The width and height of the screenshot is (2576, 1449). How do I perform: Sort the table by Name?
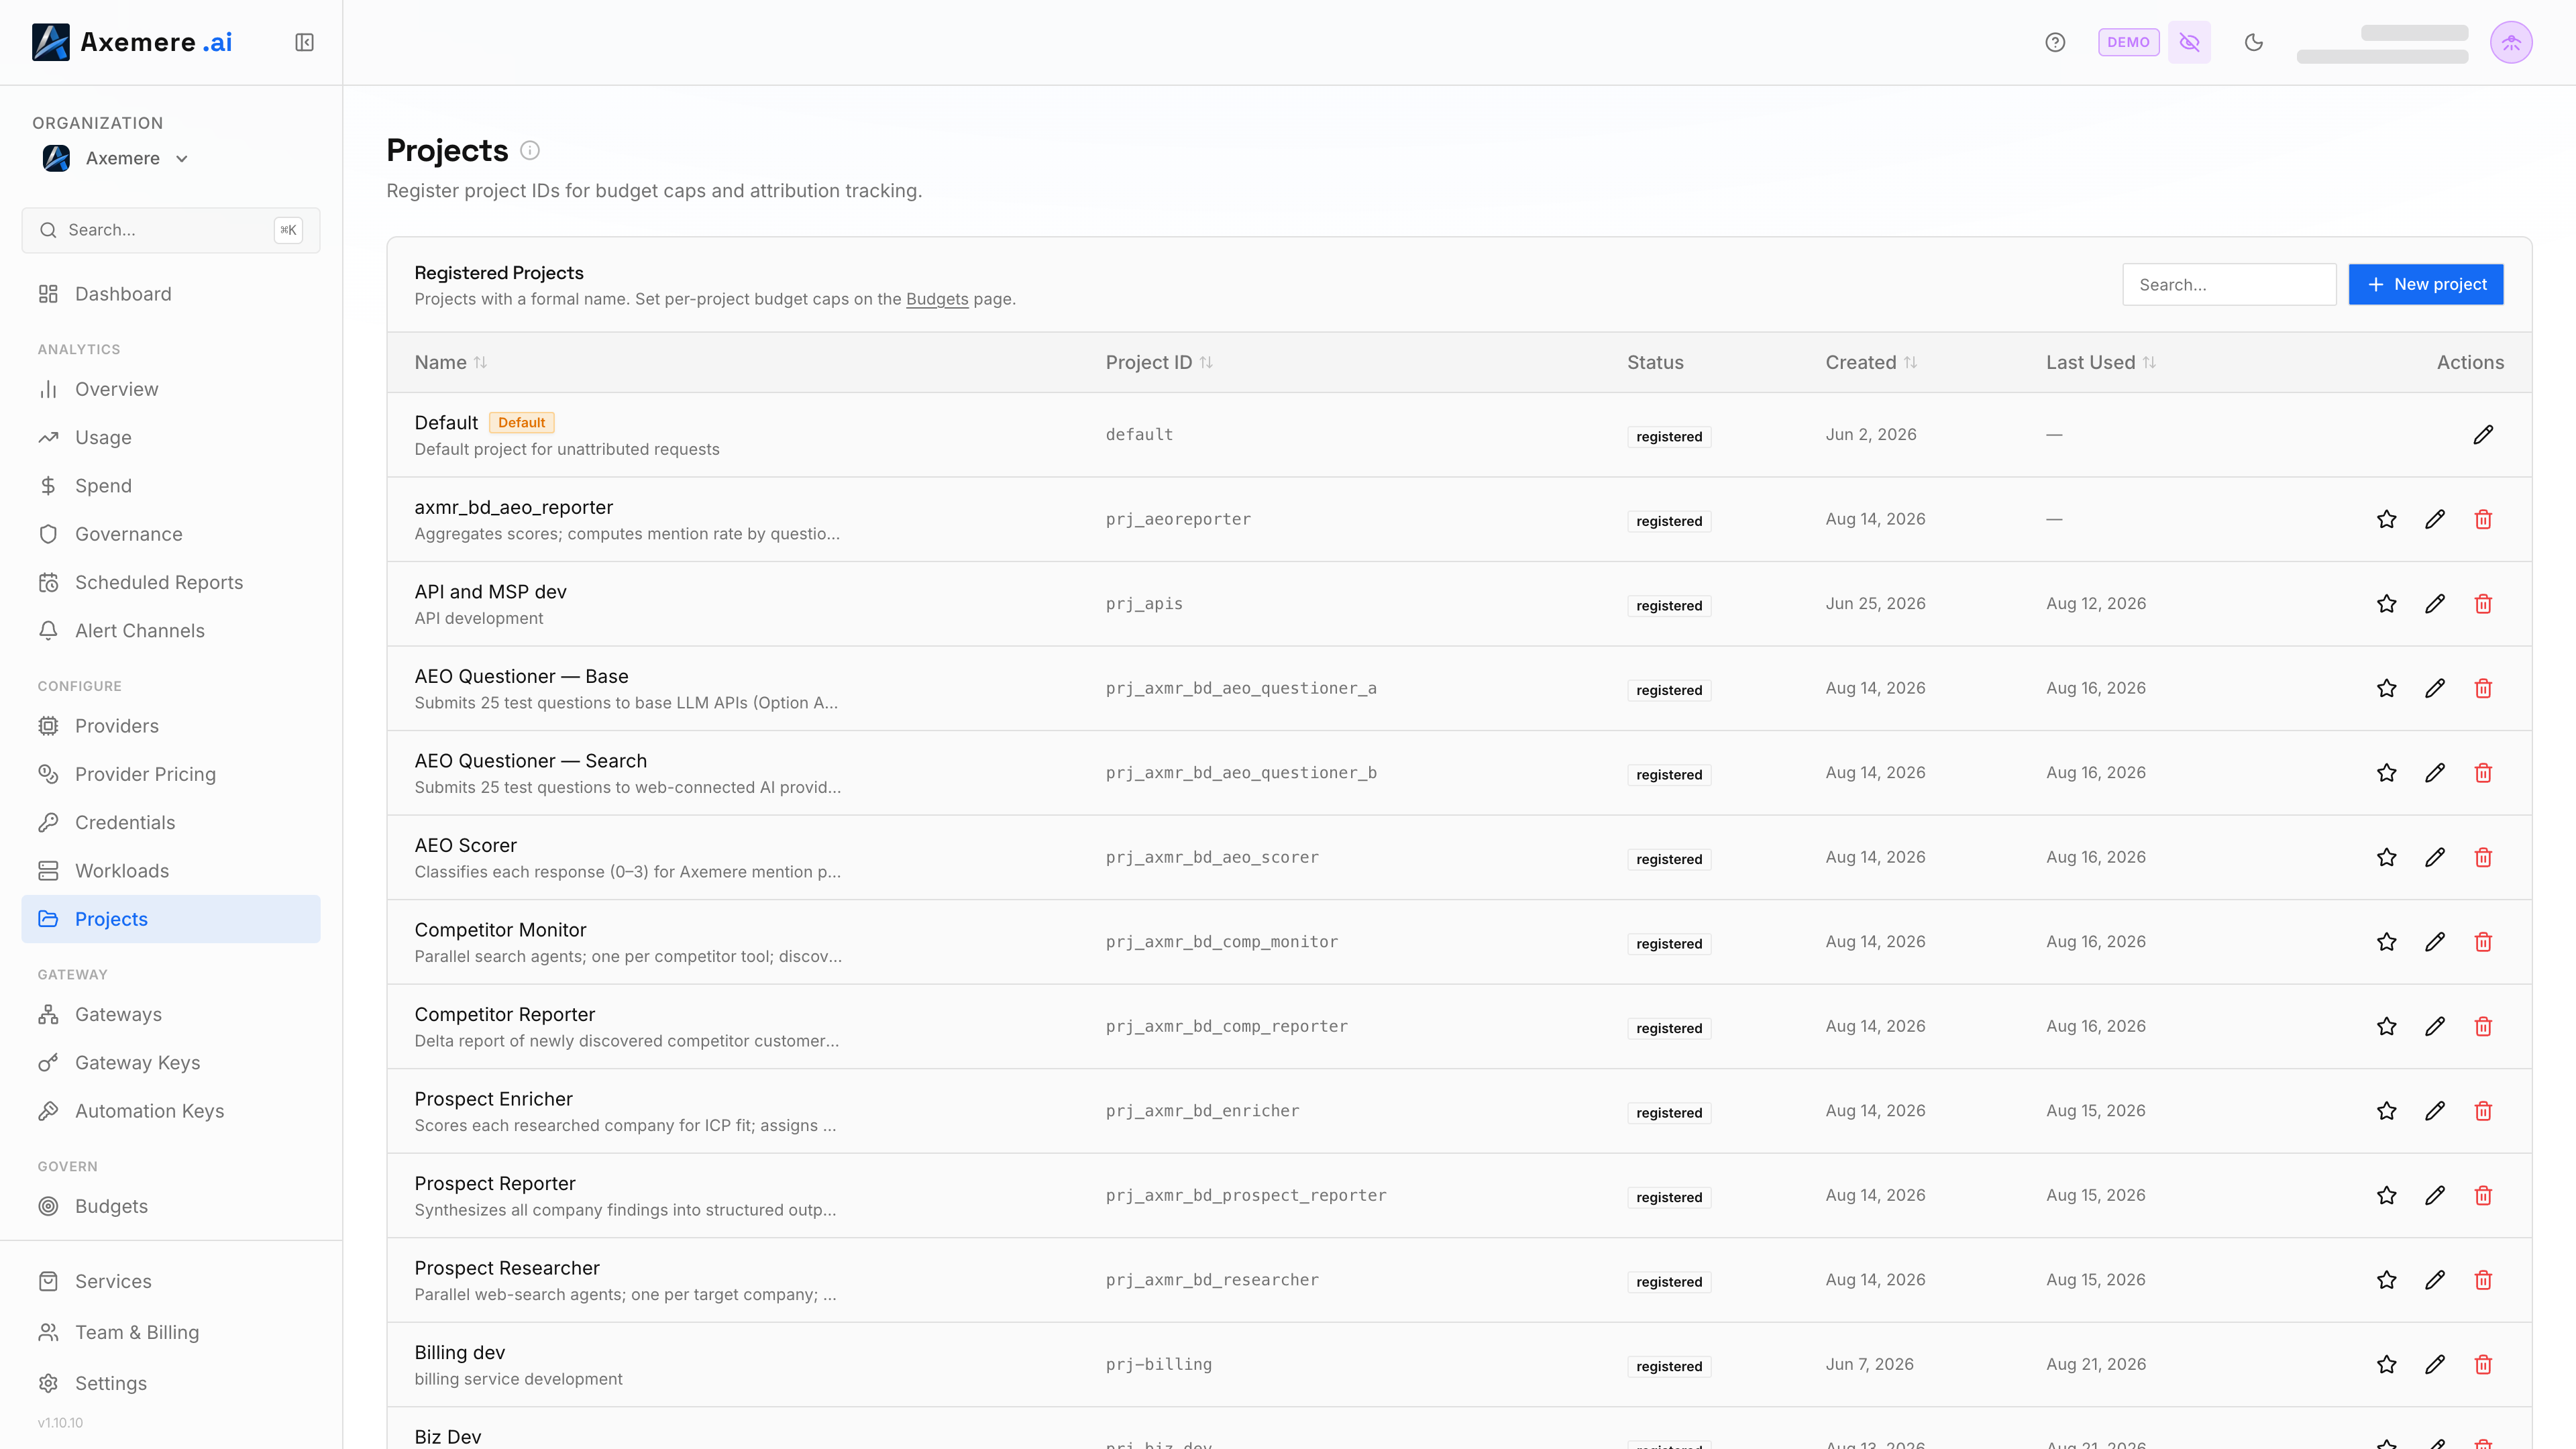(451, 362)
